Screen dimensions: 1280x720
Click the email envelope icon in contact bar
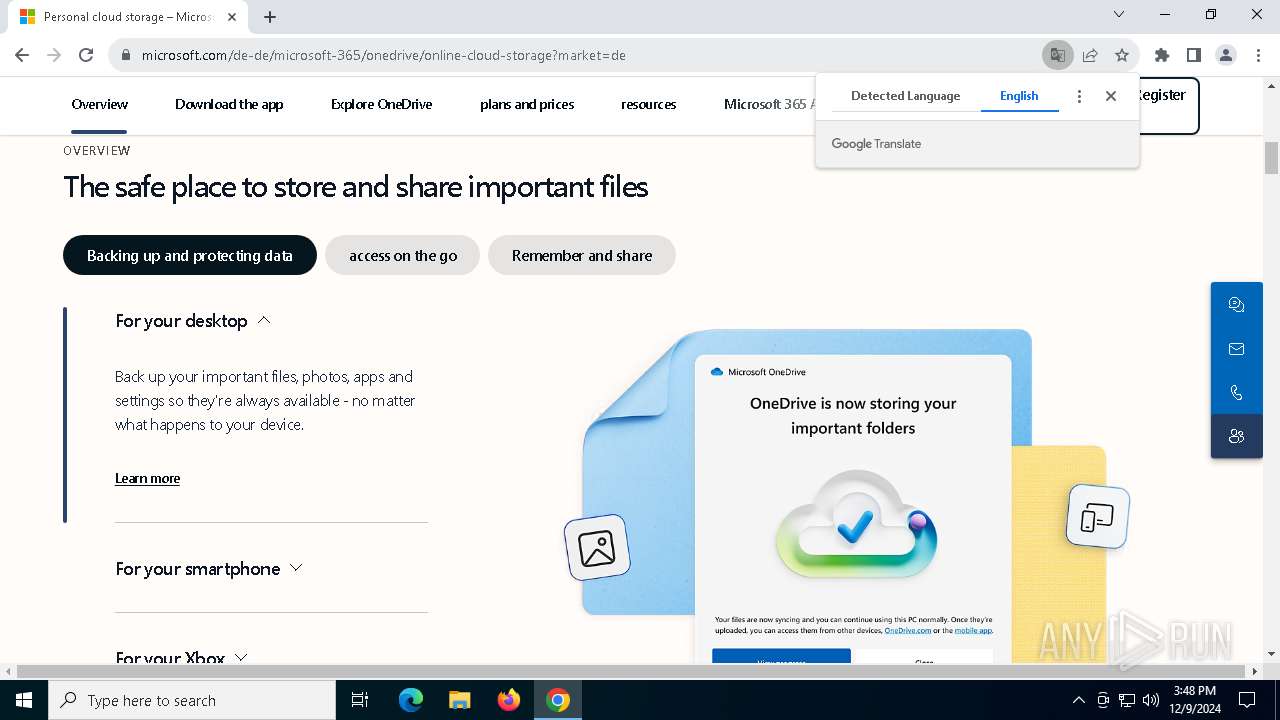1236,349
